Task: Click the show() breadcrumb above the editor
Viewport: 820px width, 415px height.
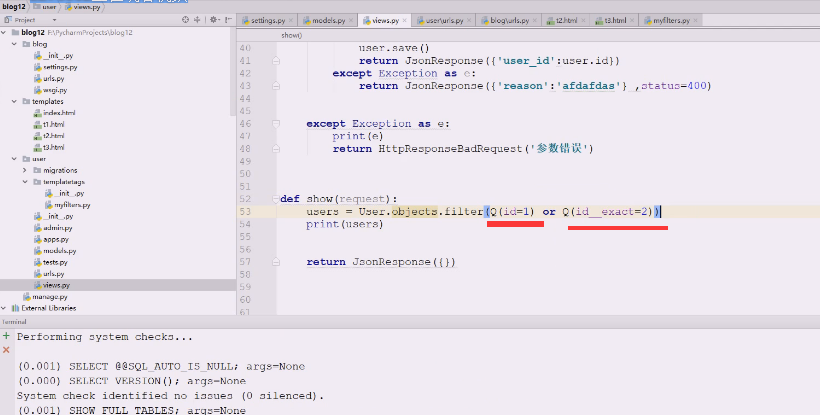Action: tap(292, 36)
